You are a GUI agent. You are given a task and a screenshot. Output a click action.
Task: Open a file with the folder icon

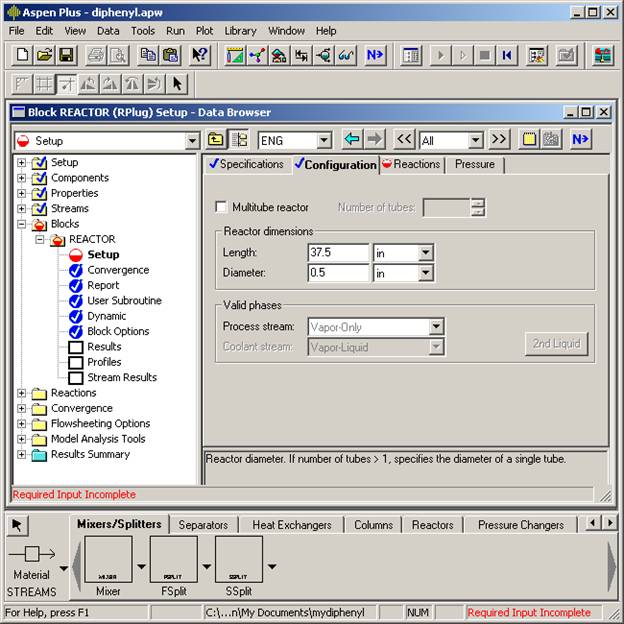pos(44,56)
